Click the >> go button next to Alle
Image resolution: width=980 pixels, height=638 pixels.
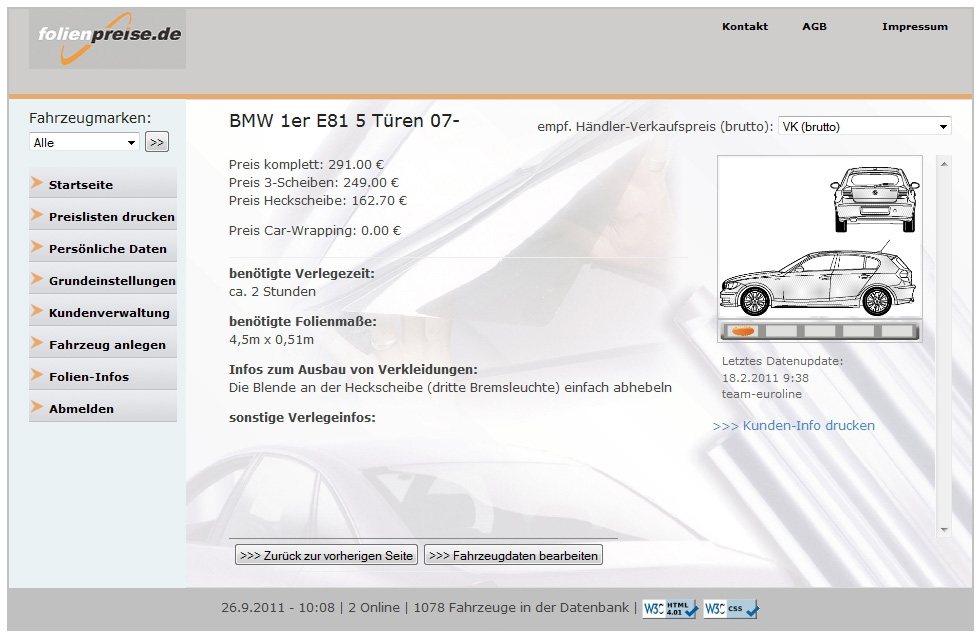click(157, 142)
